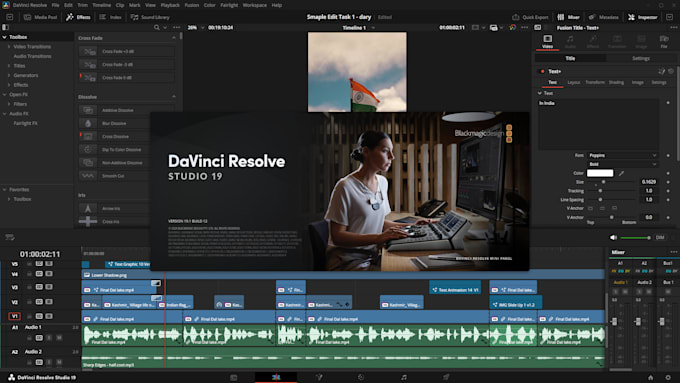Toggle the Effects panel button
This screenshot has height=383, width=680.
coord(78,17)
